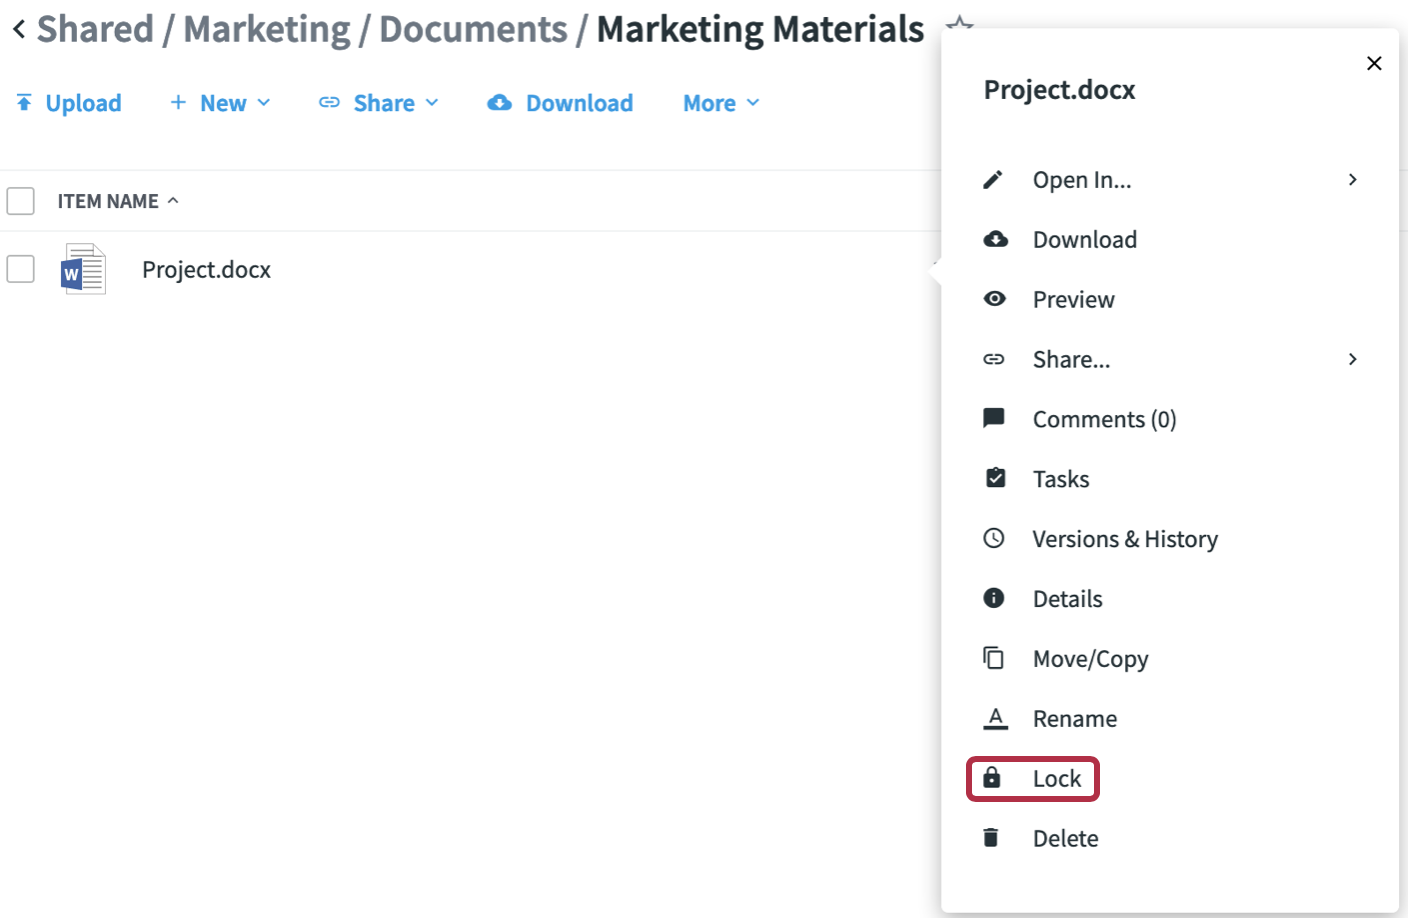Expand the New dropdown chevron
Viewport: 1412px width, 924px height.
point(265,103)
